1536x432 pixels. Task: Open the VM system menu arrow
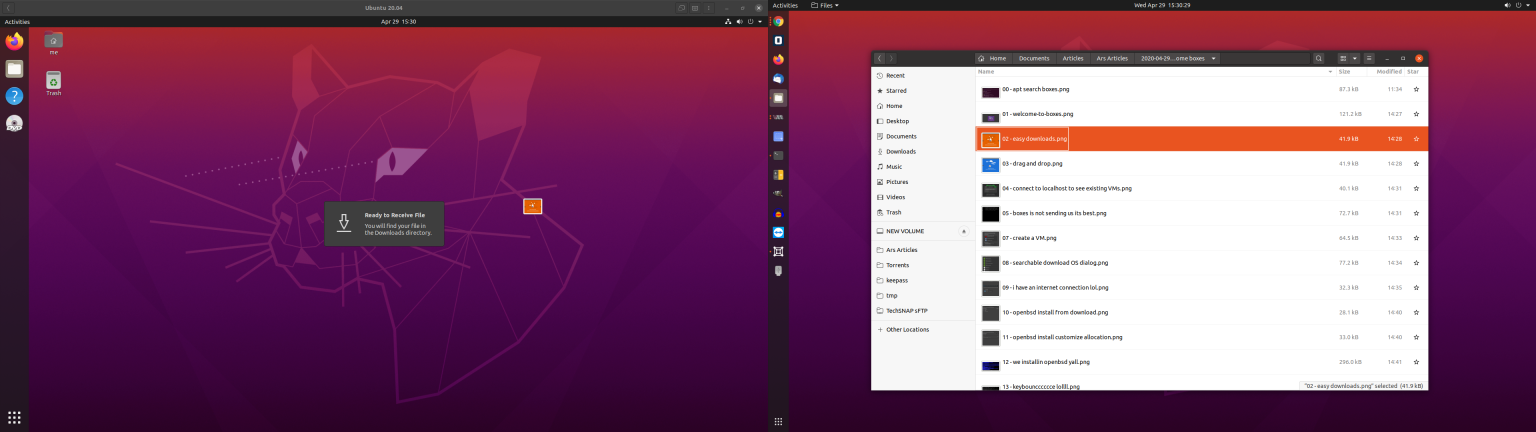[760, 21]
